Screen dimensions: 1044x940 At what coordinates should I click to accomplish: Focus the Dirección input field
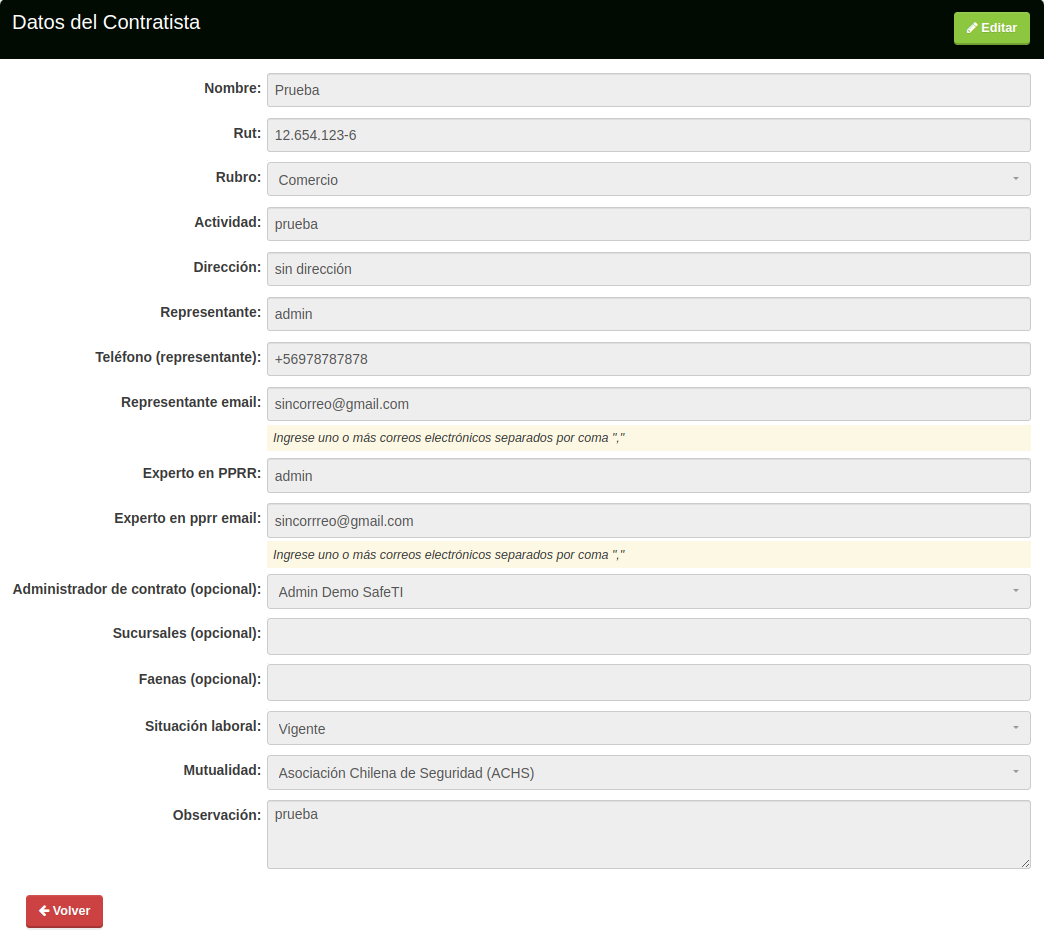pyautogui.click(x=648, y=269)
